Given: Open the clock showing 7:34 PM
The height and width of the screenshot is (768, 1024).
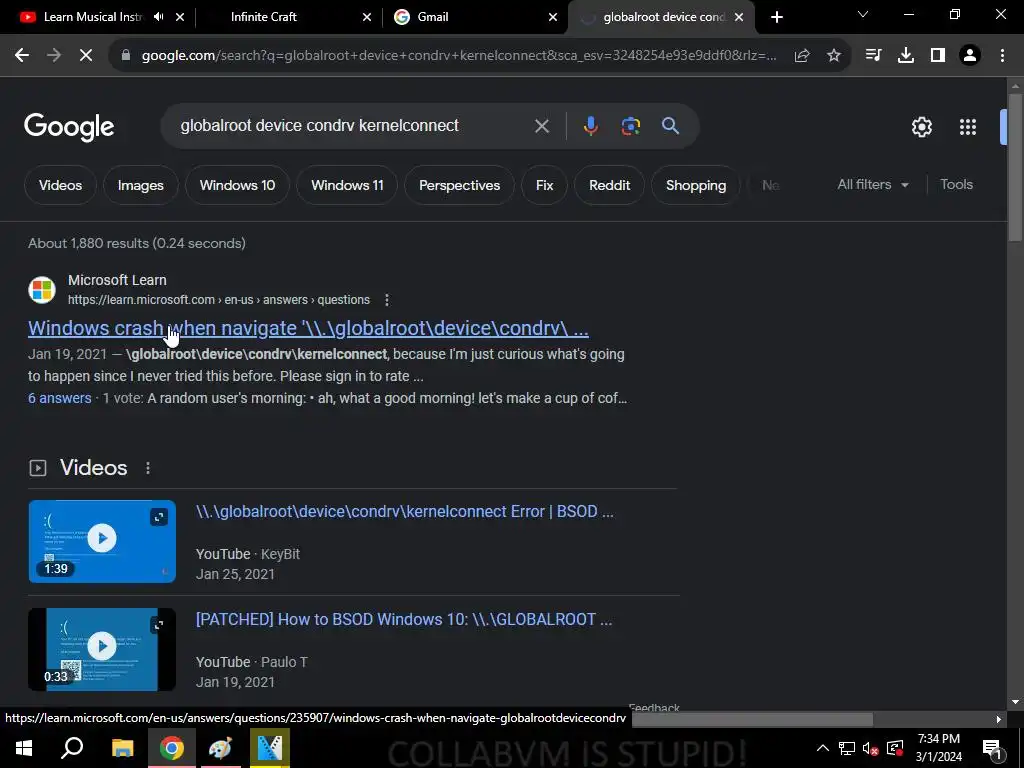Looking at the screenshot, I should [x=938, y=748].
